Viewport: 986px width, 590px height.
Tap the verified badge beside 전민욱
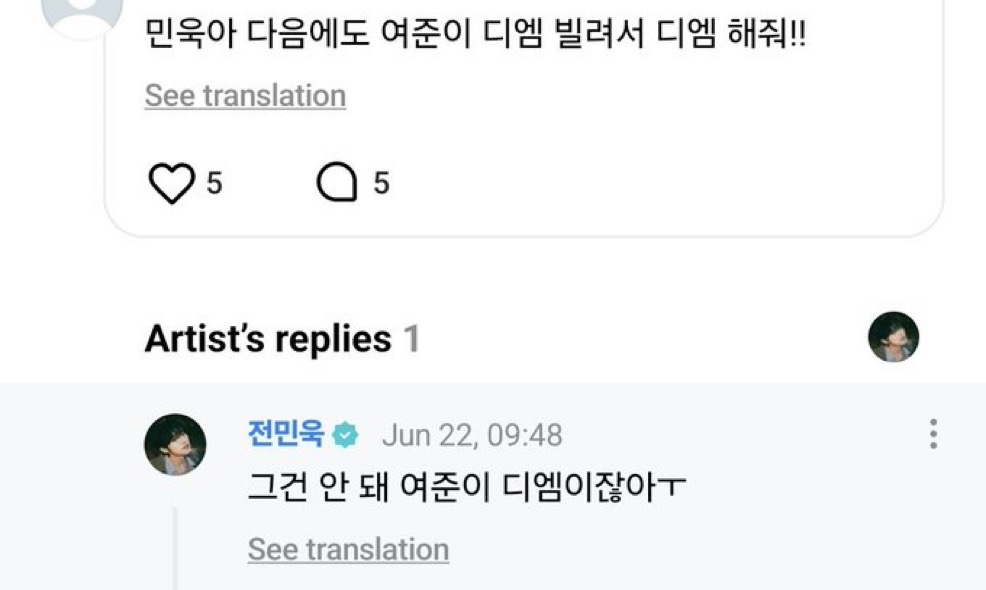tap(346, 435)
